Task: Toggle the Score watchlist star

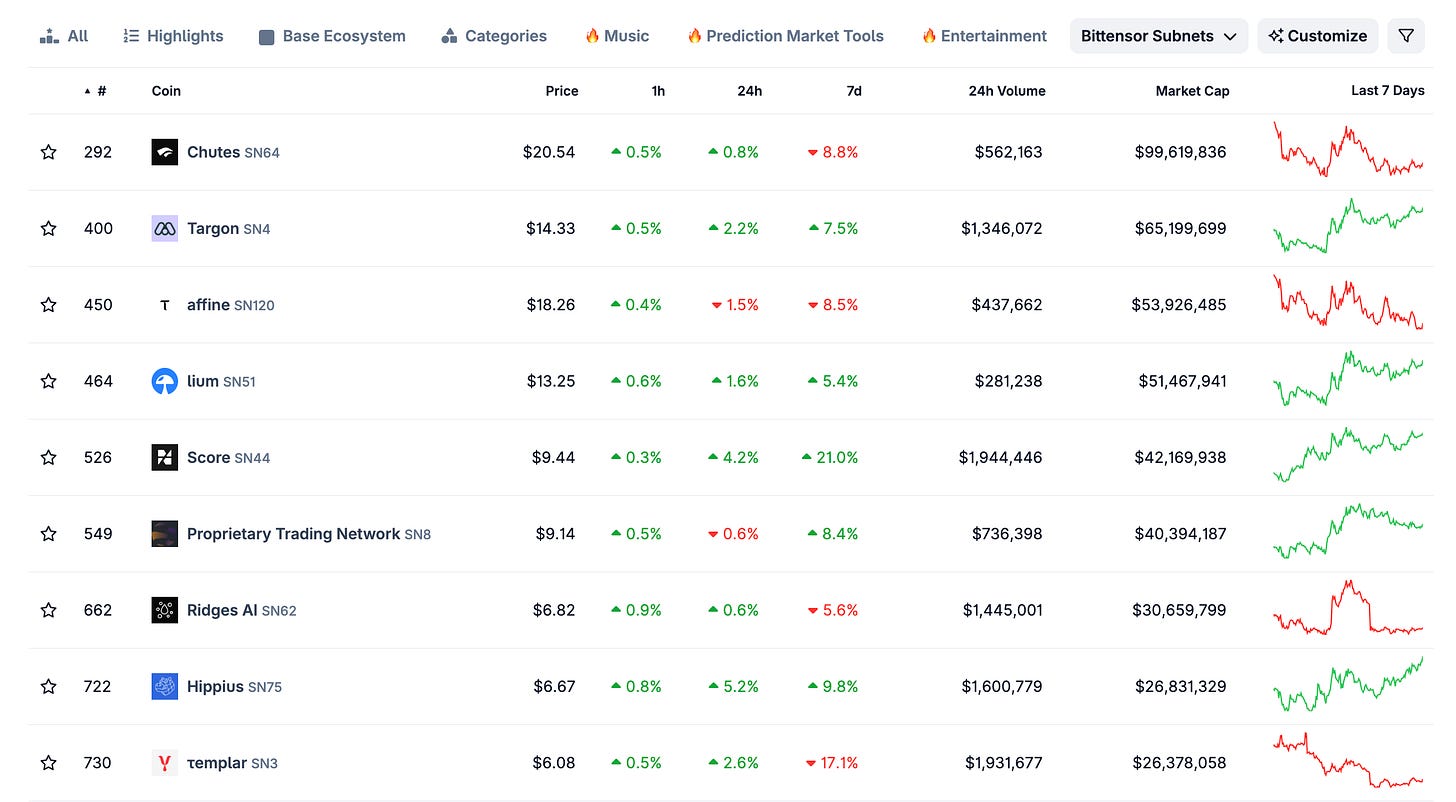Action: pos(48,457)
